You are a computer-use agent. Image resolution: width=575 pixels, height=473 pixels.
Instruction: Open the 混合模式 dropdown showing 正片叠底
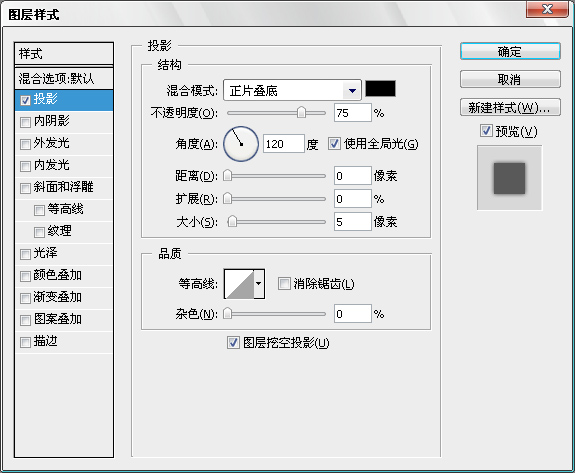click(292, 90)
